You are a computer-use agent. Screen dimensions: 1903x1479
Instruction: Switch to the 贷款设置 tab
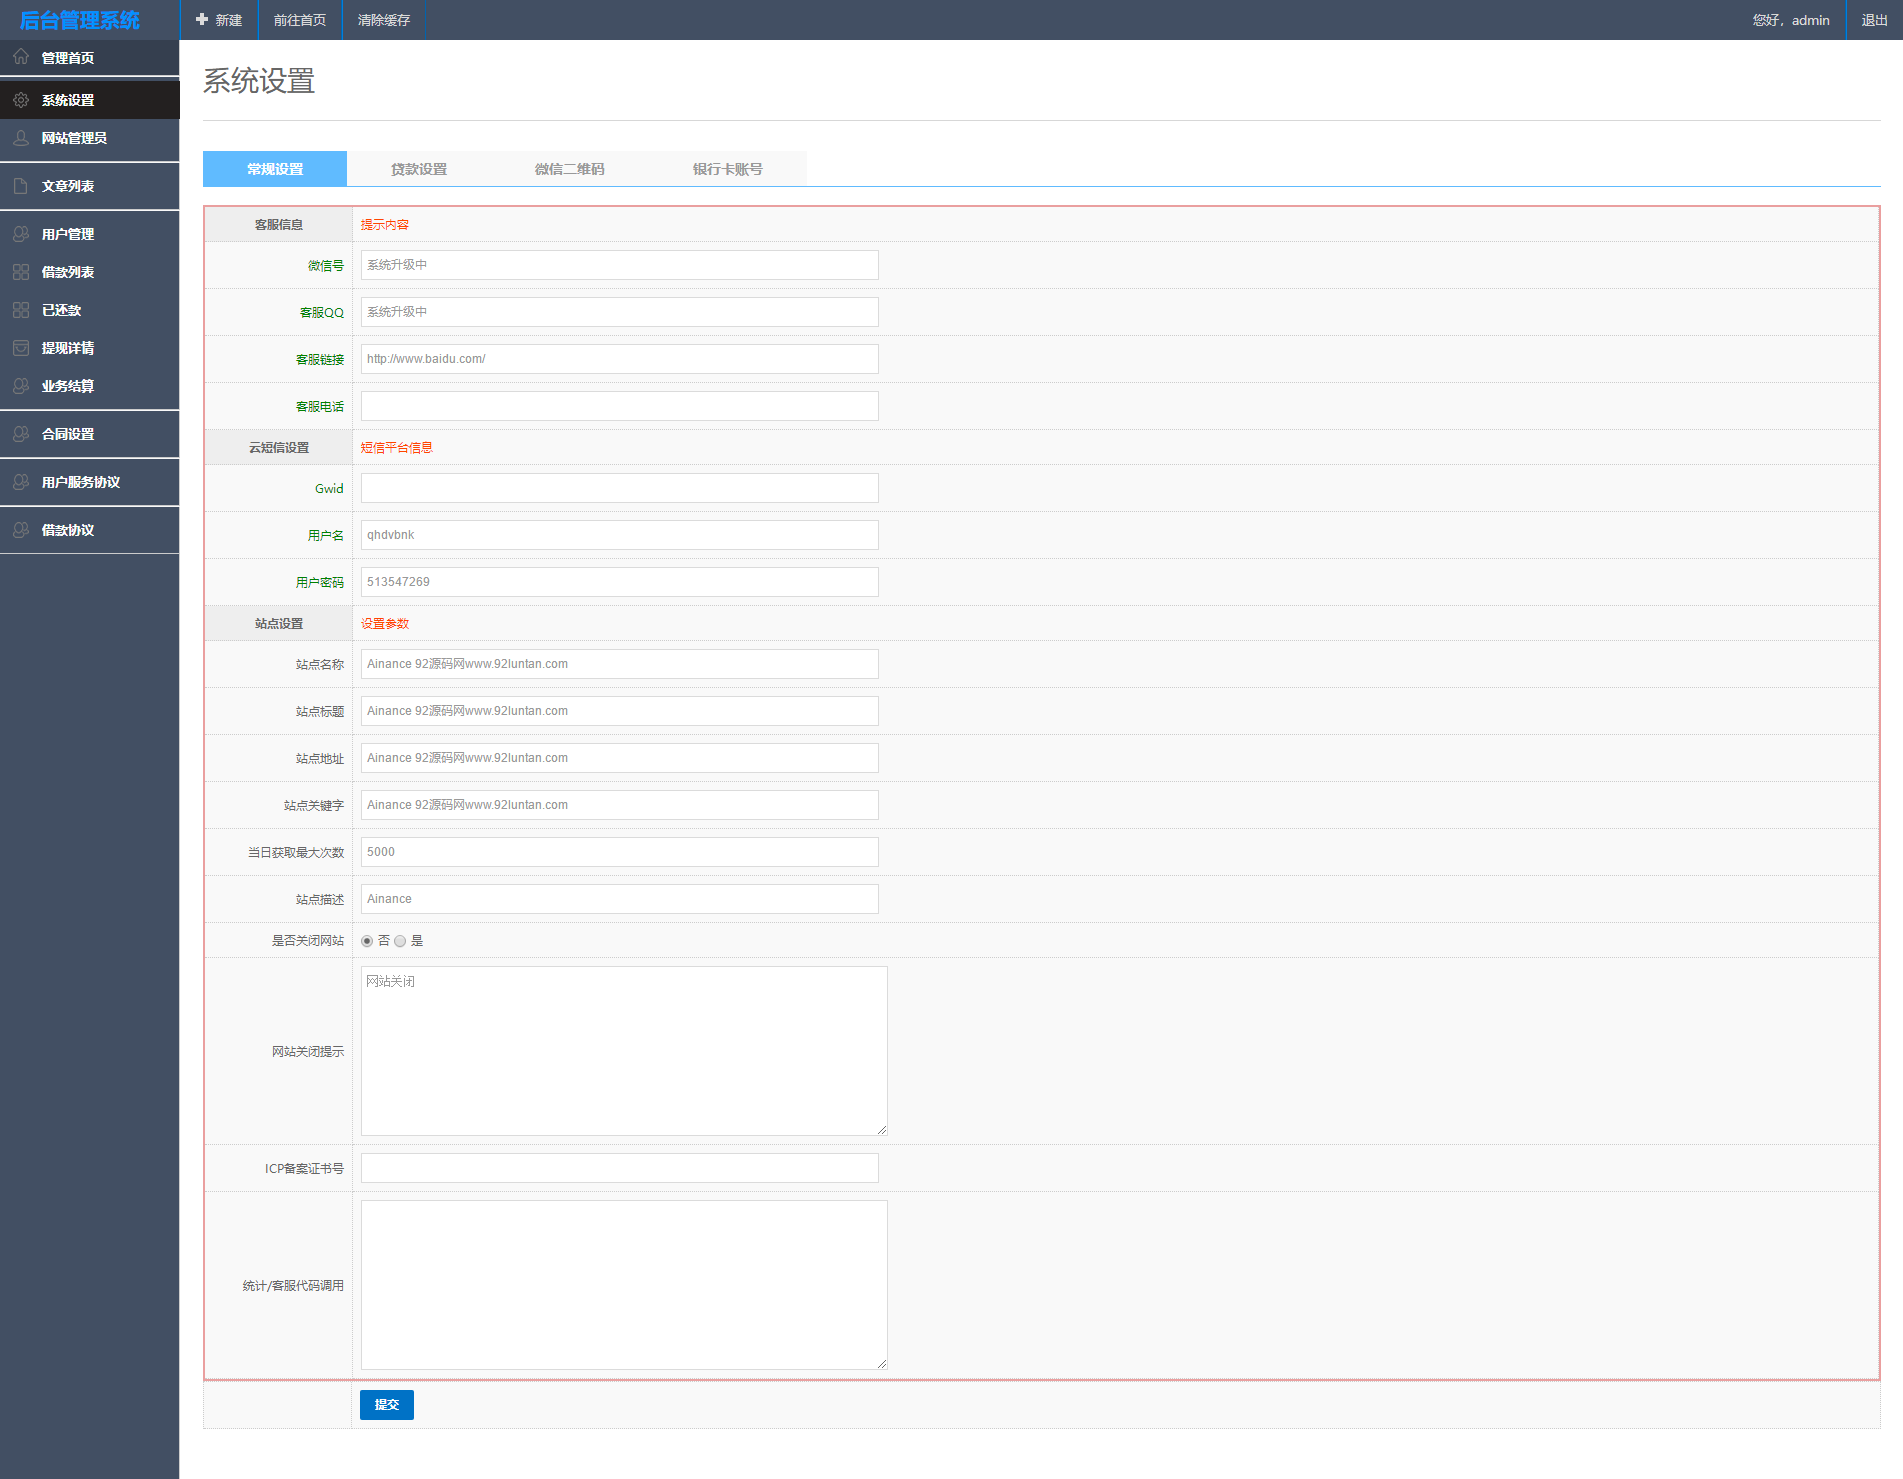pyautogui.click(x=419, y=169)
